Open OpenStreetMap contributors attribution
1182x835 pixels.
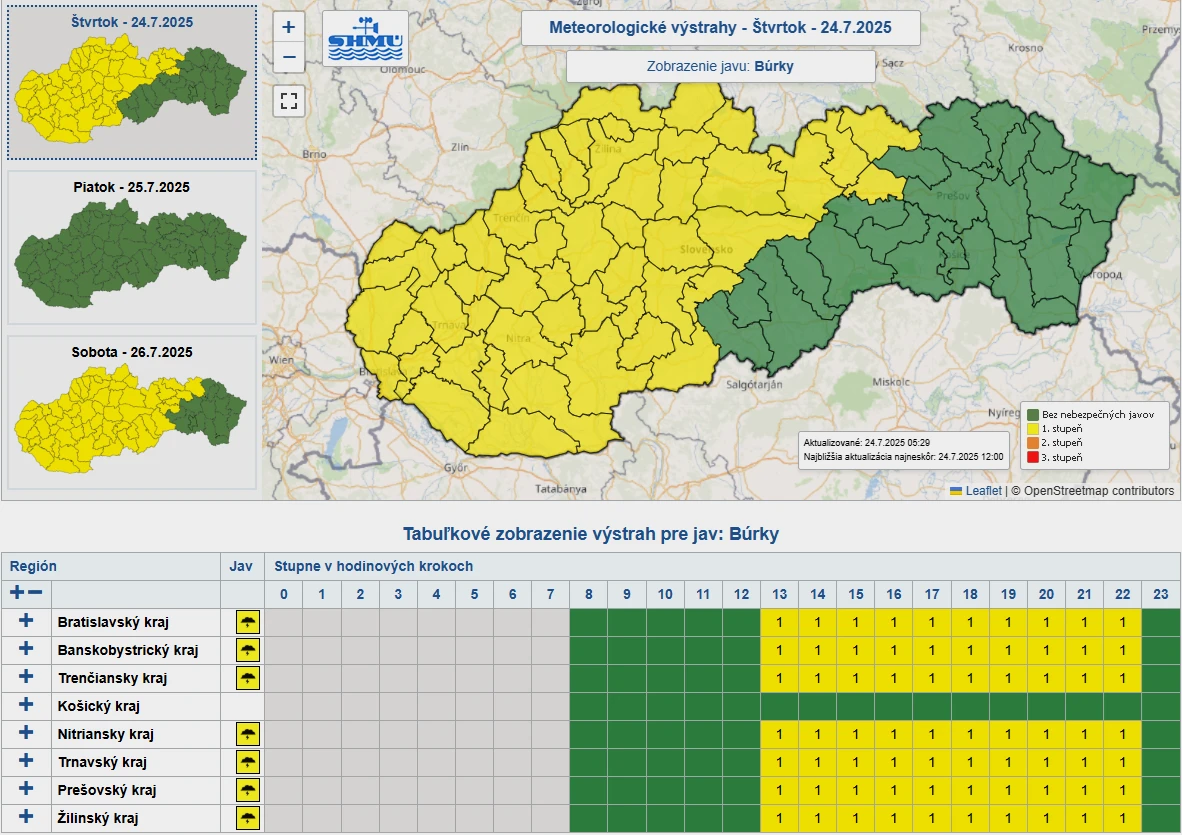pyautogui.click(x=1099, y=491)
